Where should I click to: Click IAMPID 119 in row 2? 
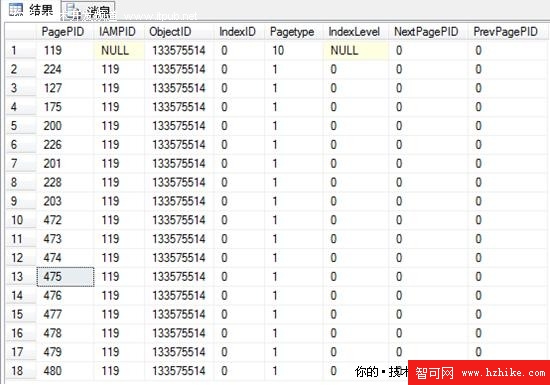coord(119,69)
